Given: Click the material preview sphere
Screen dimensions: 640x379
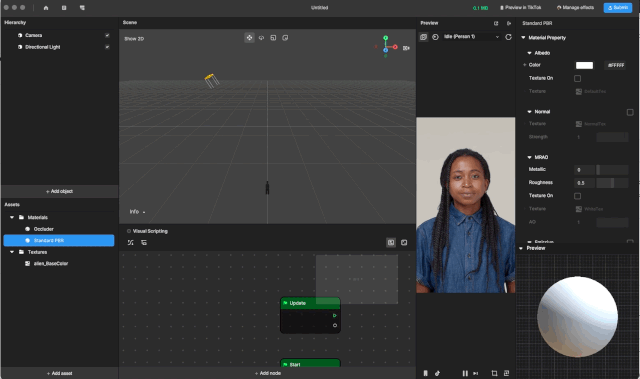Looking at the screenshot, I should [x=577, y=317].
